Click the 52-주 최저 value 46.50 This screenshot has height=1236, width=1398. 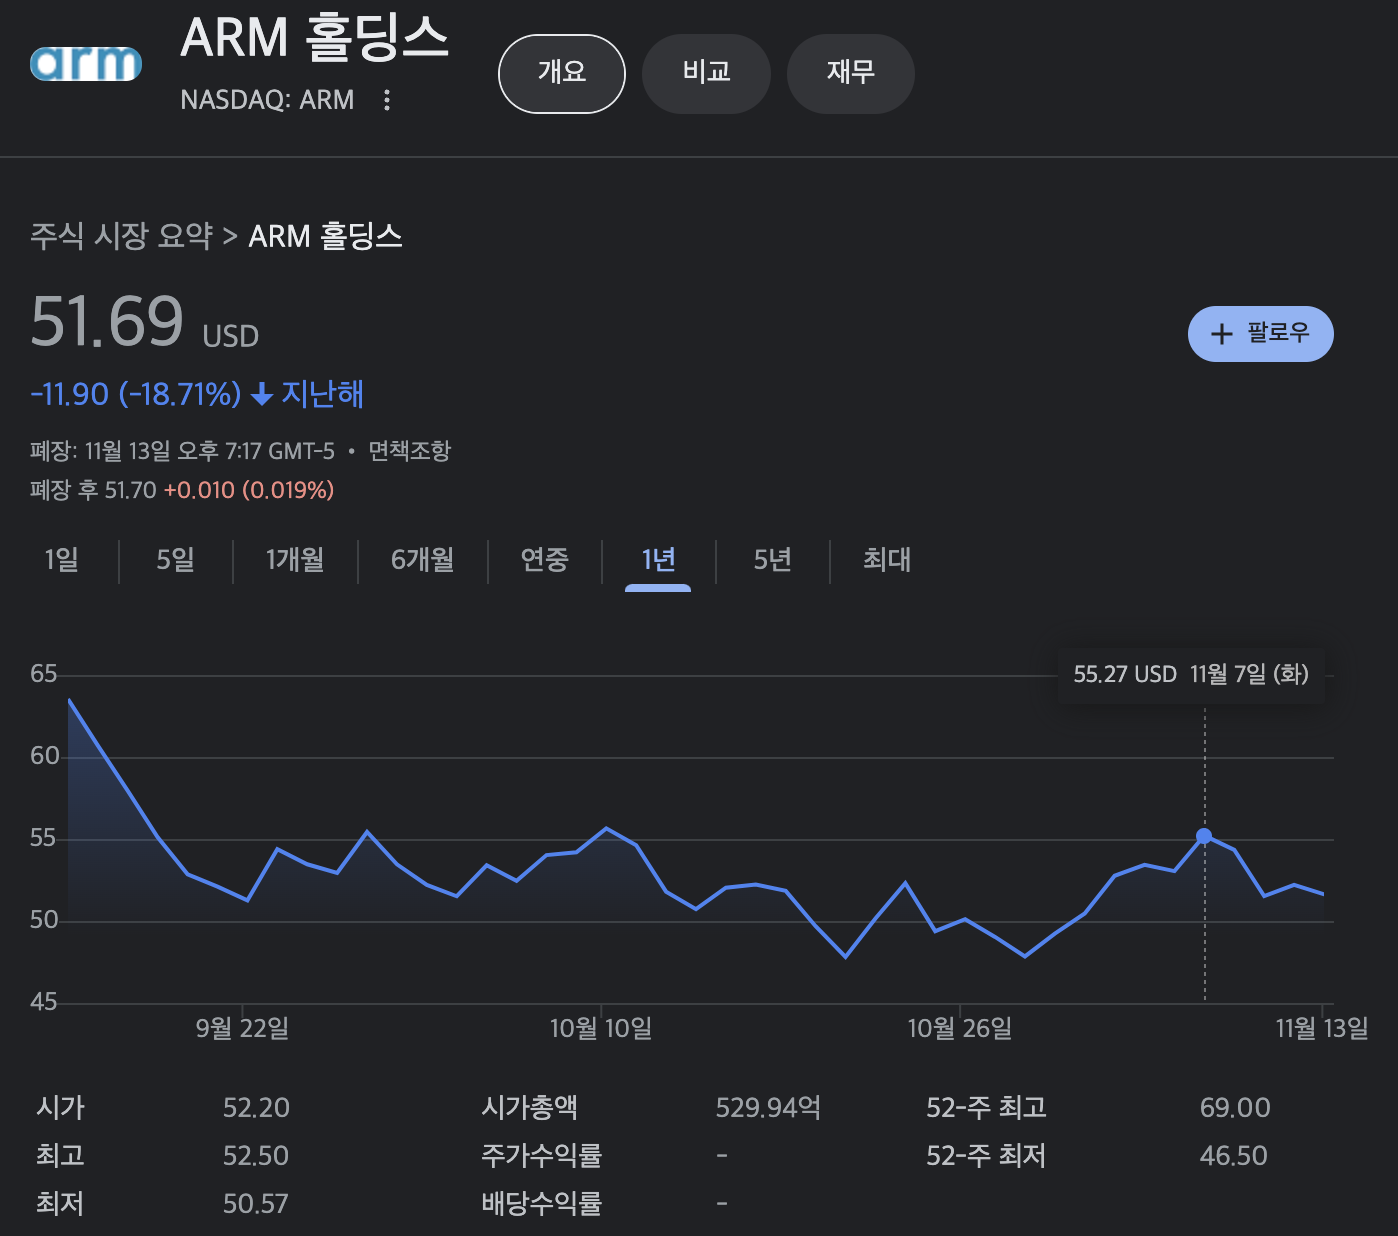click(1233, 1156)
